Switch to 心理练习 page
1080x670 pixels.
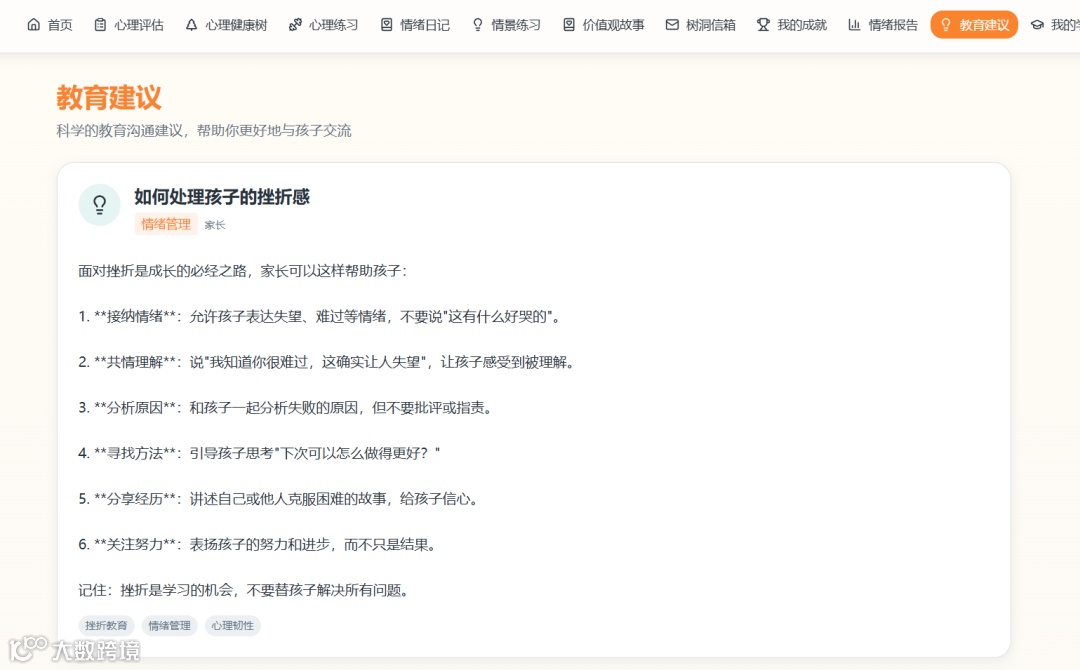[x=324, y=25]
